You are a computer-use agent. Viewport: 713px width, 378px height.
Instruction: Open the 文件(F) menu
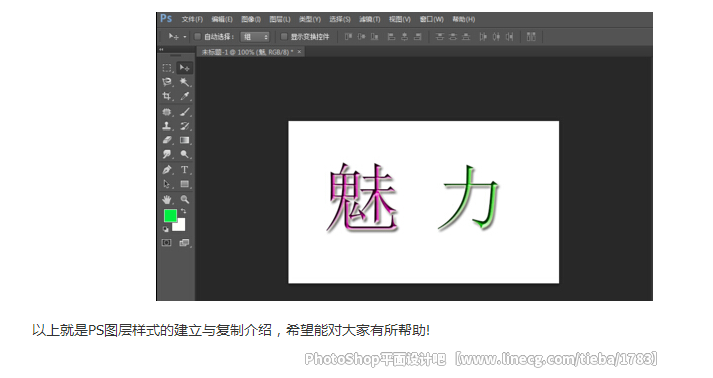(x=192, y=19)
